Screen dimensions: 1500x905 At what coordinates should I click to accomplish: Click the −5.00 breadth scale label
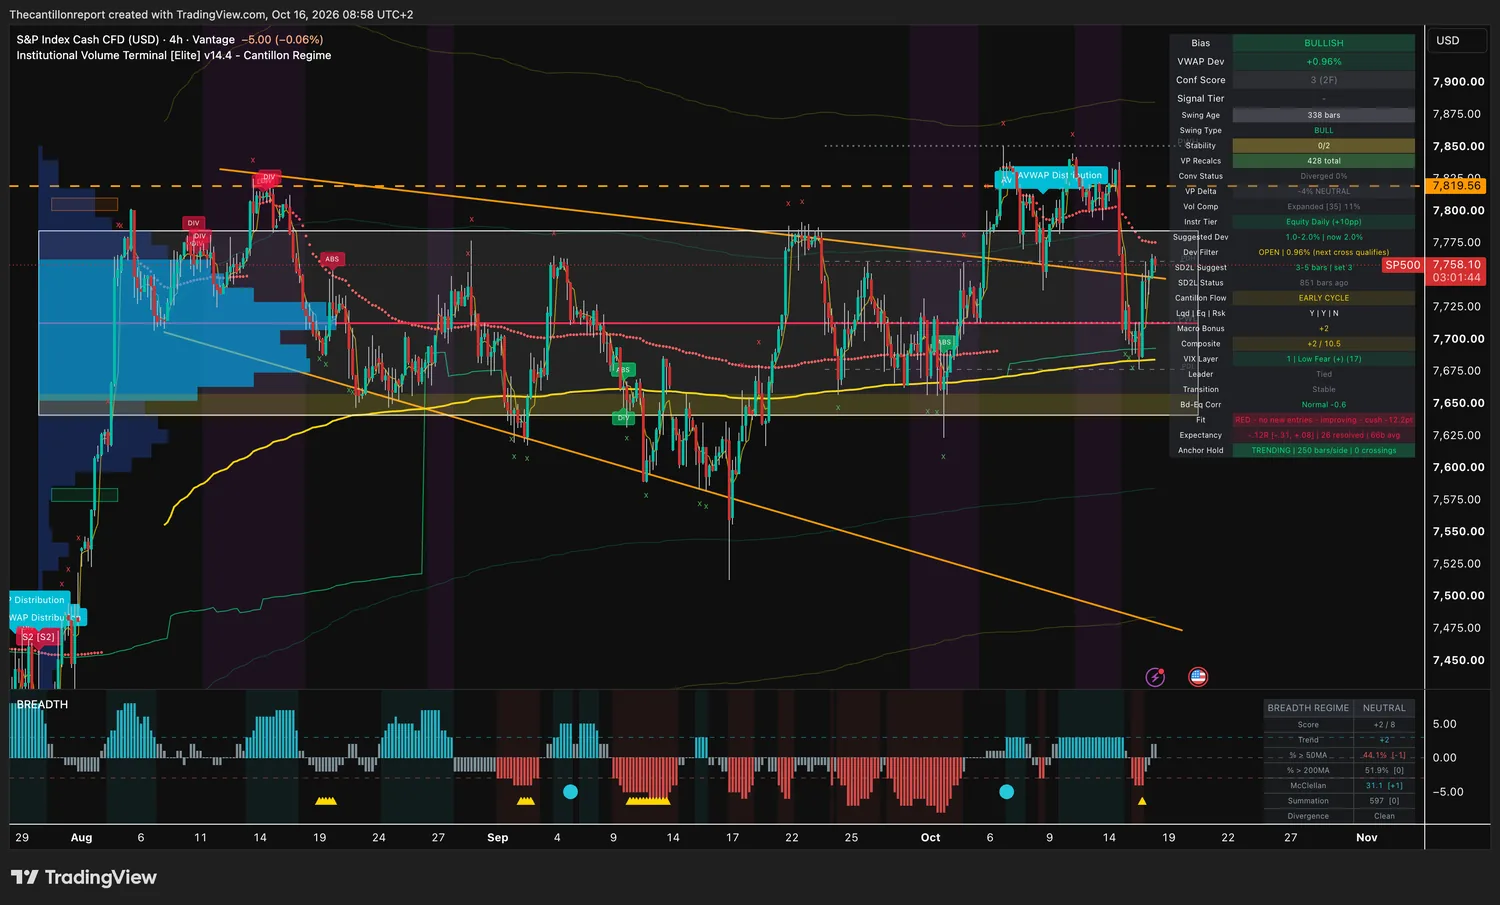[1448, 792]
